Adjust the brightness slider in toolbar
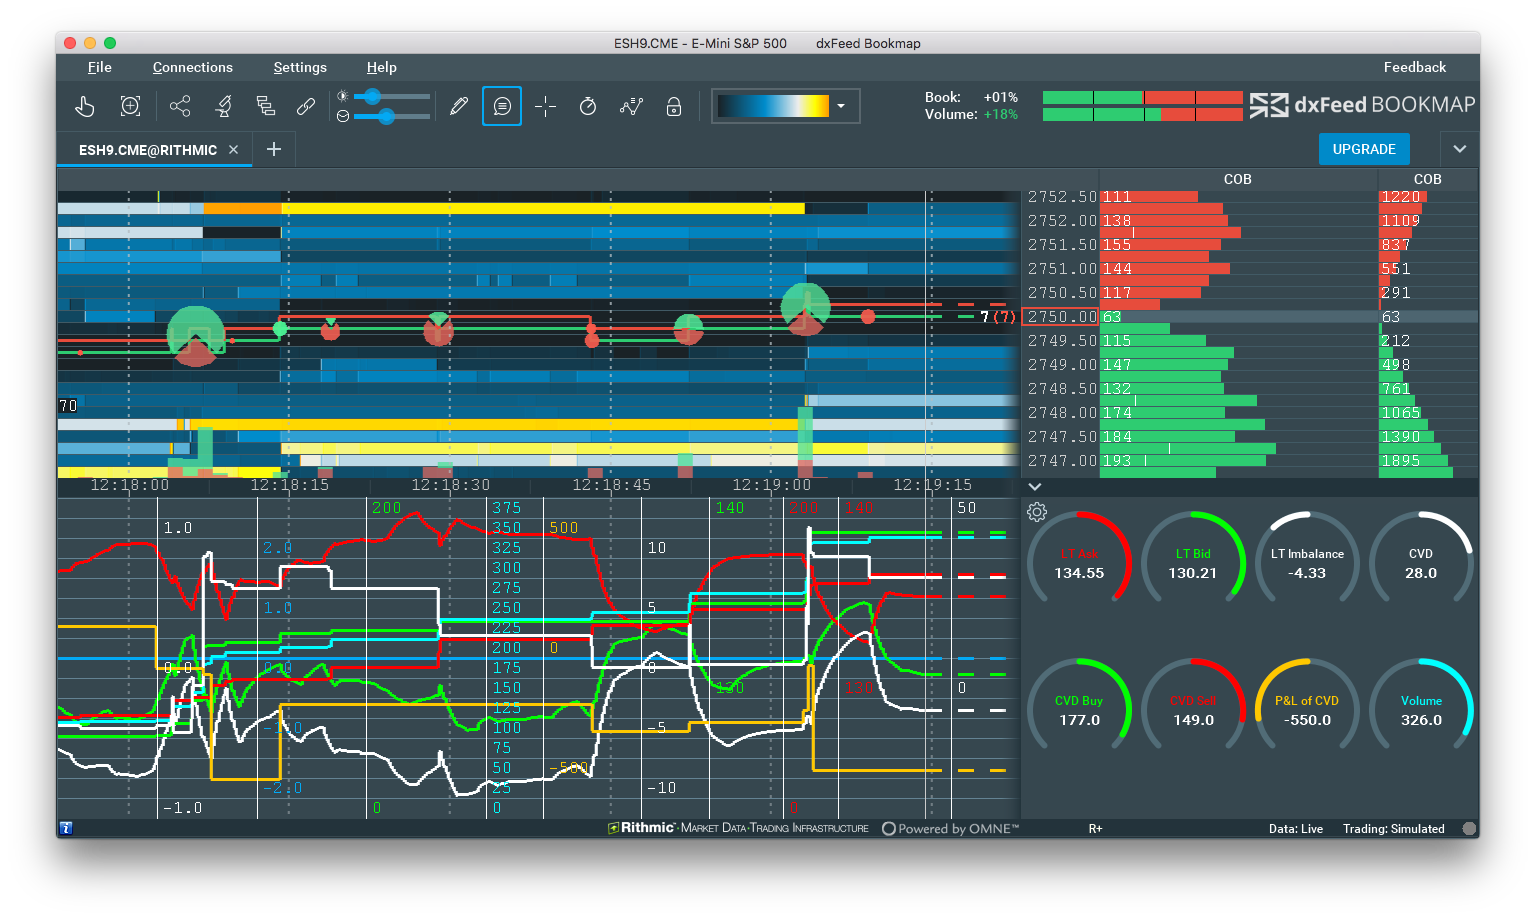This screenshot has width=1536, height=919. [374, 96]
